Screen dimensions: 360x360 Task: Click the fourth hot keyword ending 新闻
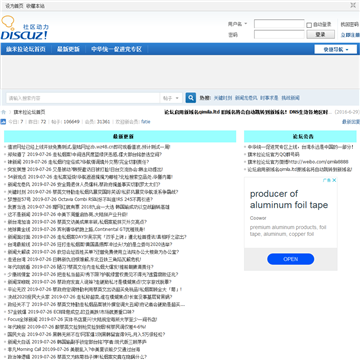(290, 98)
